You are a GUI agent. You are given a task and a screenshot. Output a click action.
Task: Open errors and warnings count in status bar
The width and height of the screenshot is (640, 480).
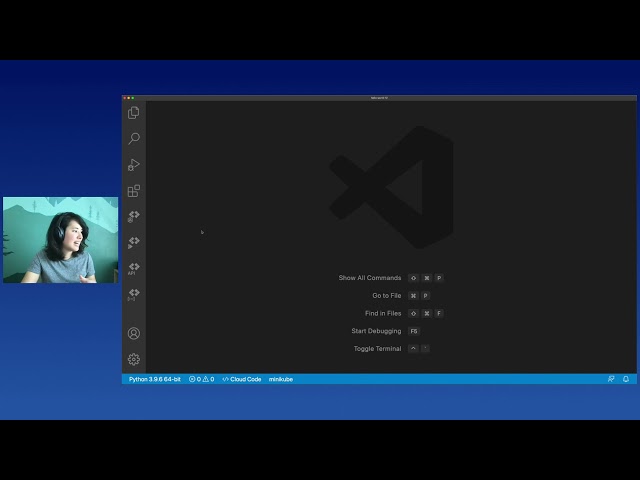click(x=202, y=379)
